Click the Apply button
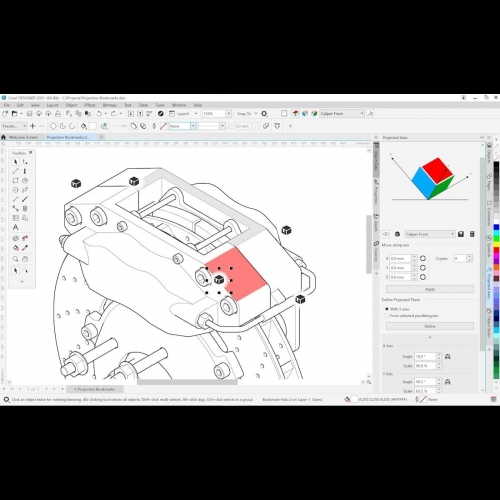This screenshot has height=500, width=500. click(430, 289)
